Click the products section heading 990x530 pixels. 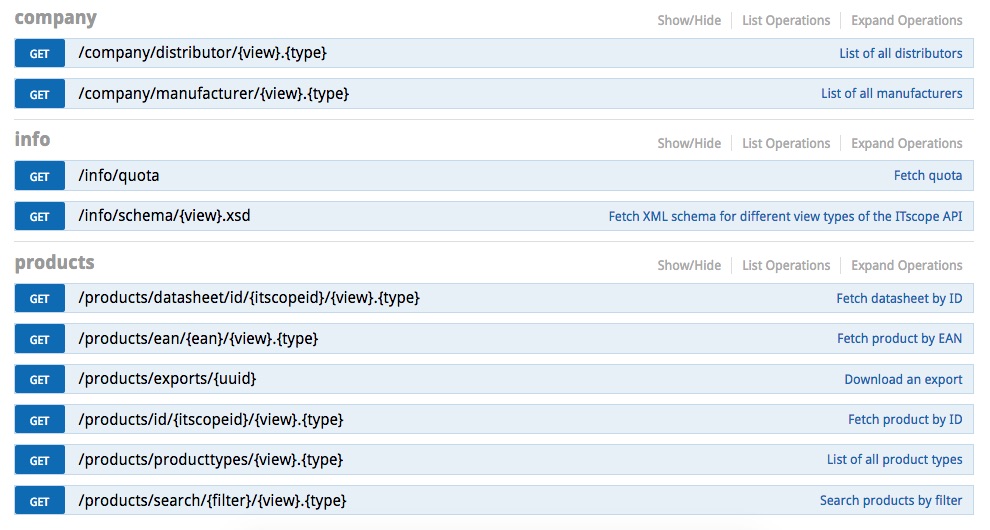point(54,263)
